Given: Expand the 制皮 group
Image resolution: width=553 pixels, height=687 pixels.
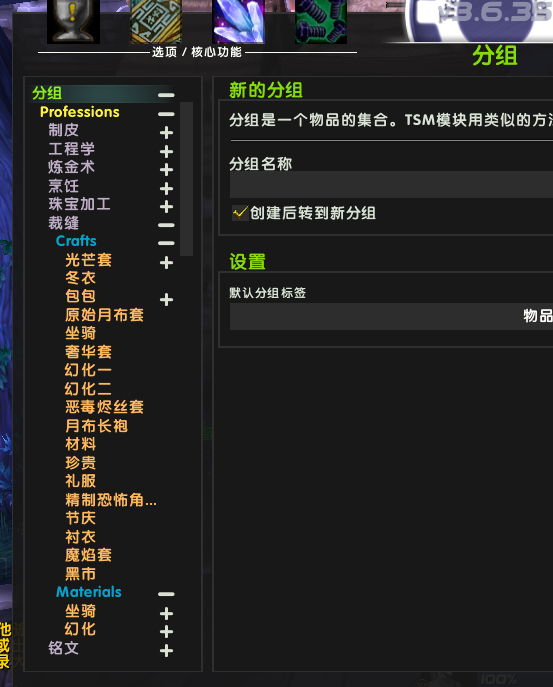Looking at the screenshot, I should [166, 133].
